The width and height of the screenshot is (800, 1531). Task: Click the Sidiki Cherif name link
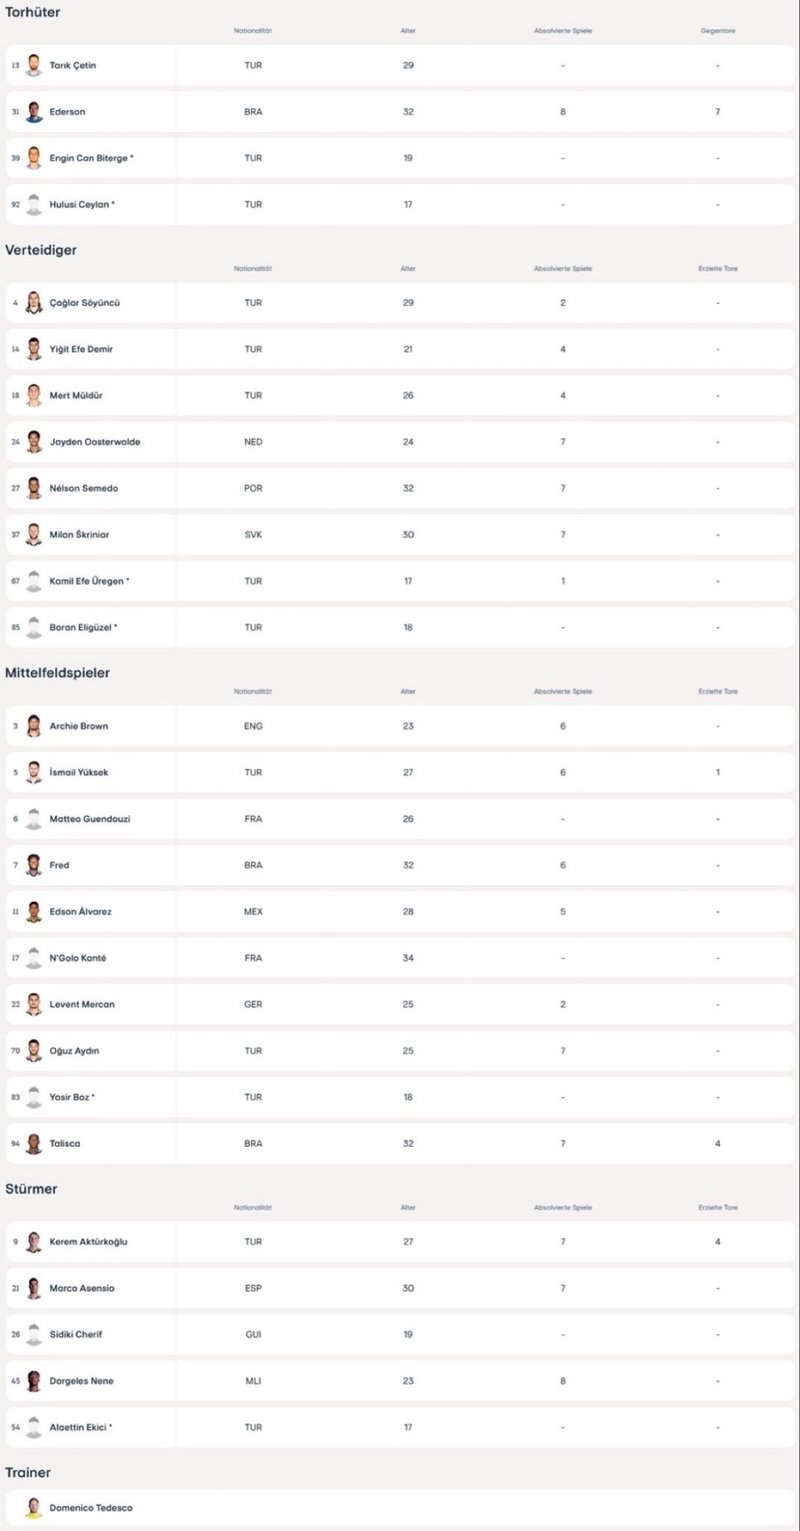(x=76, y=1335)
